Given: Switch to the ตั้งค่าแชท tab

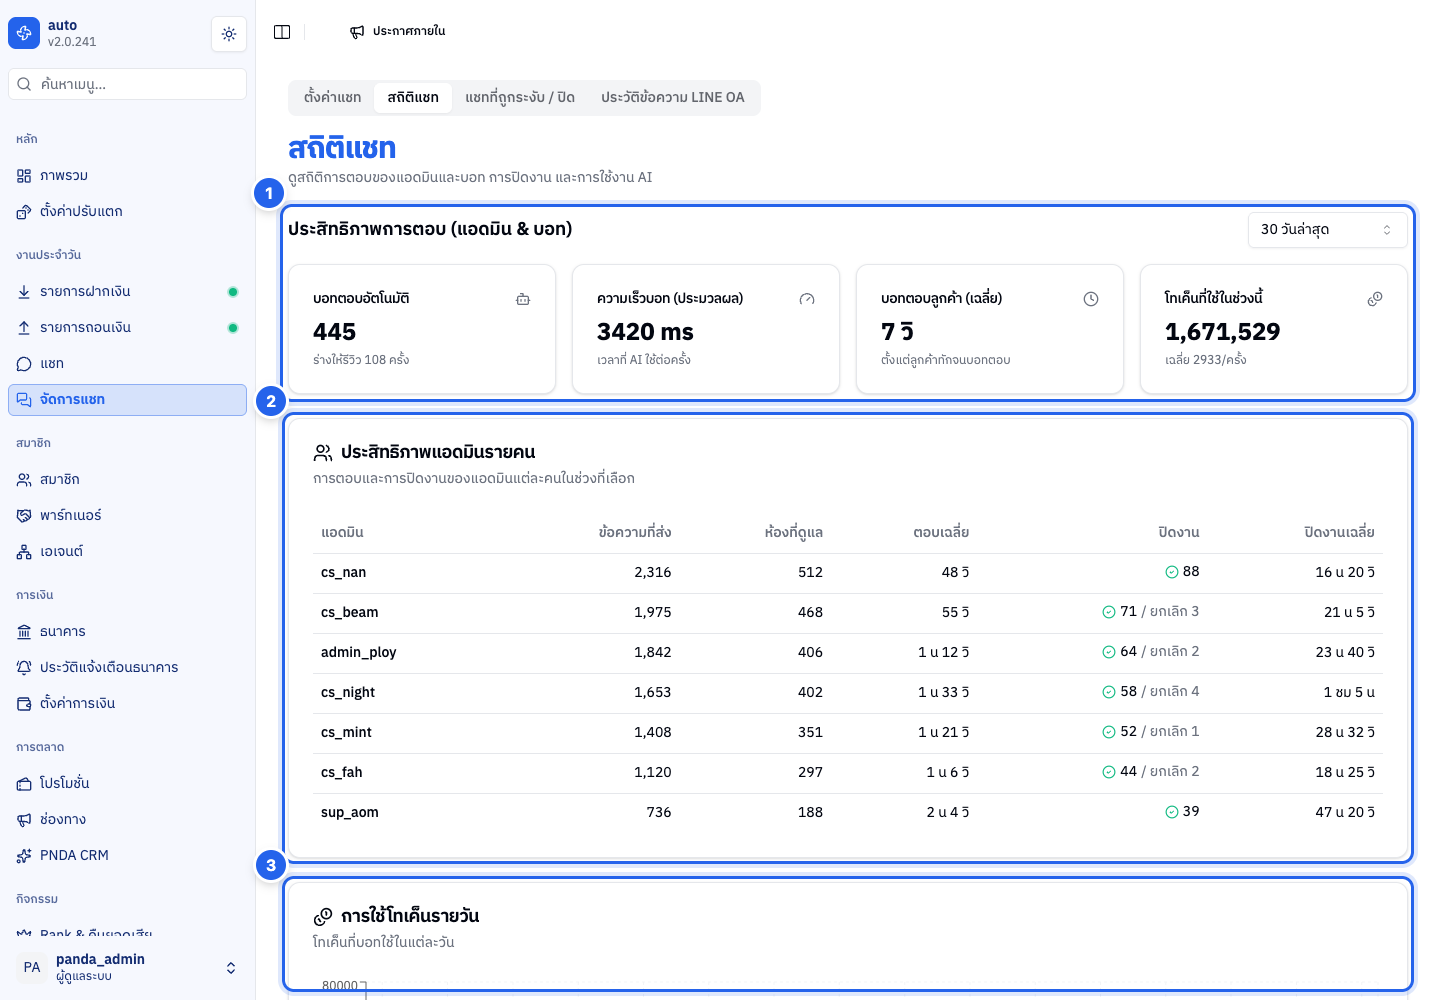Looking at the screenshot, I should (332, 97).
